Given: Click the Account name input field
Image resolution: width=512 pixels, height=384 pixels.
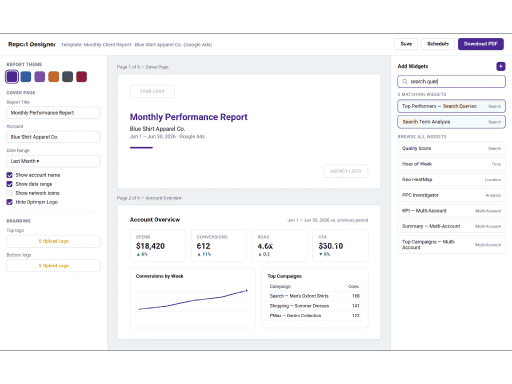Looking at the screenshot, I should click(x=53, y=137).
